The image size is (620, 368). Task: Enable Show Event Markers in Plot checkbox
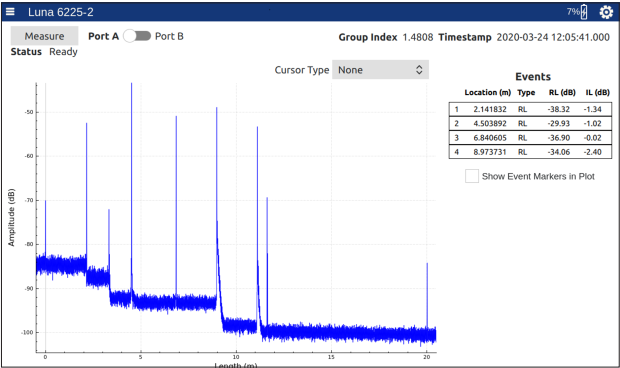pos(472,176)
